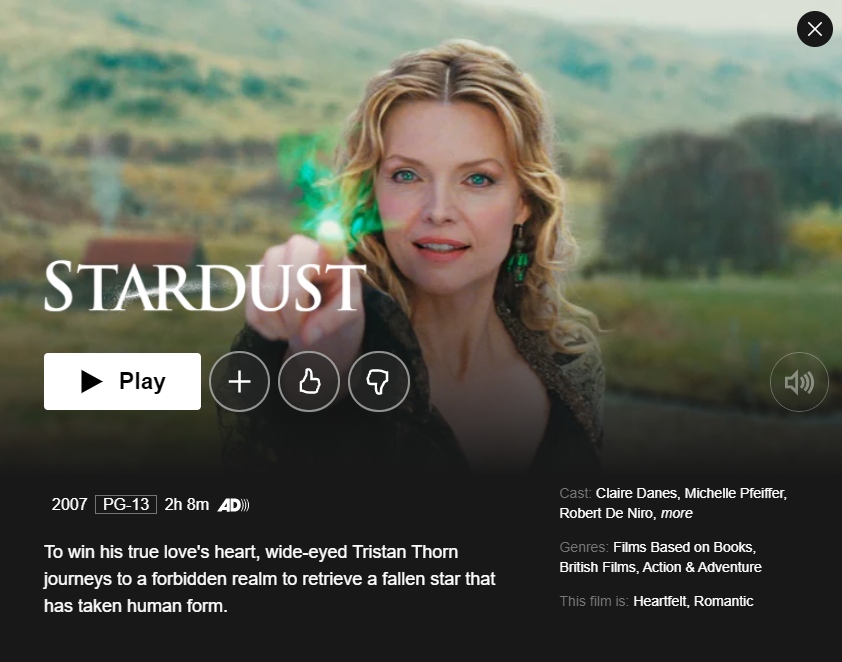
Task: Close the Stardust details panel
Action: pos(815,29)
